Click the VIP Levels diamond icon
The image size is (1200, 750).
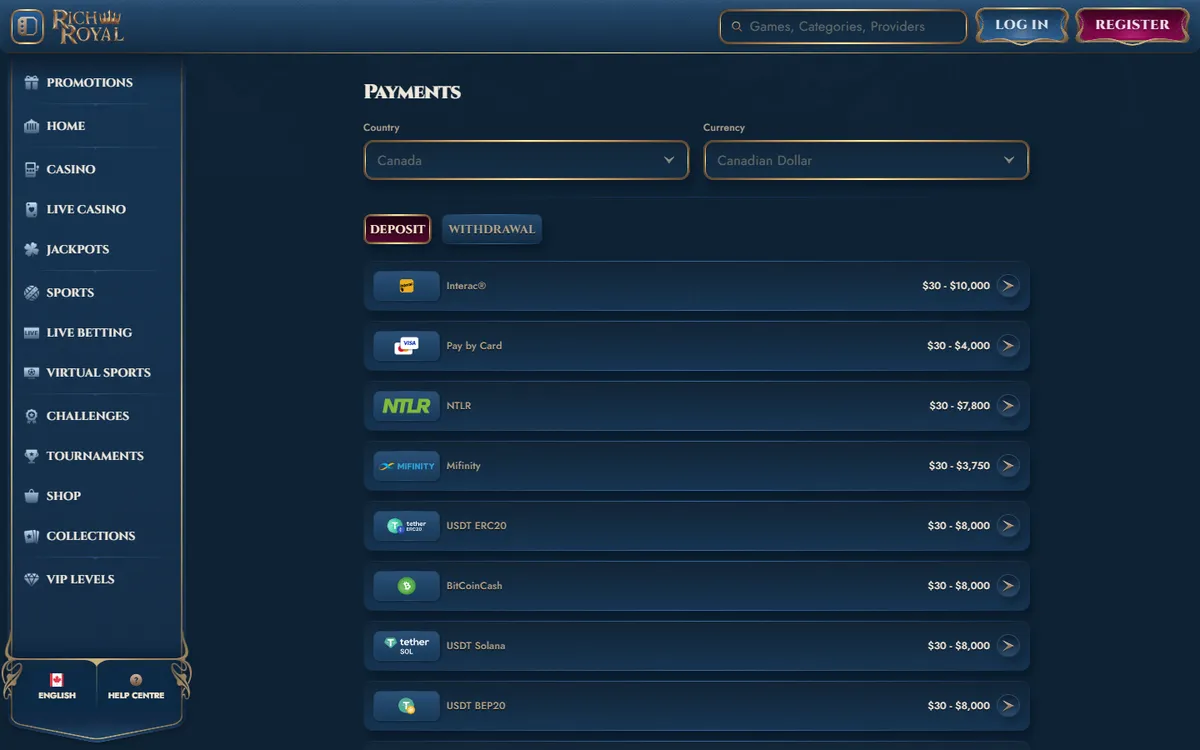[x=31, y=579]
